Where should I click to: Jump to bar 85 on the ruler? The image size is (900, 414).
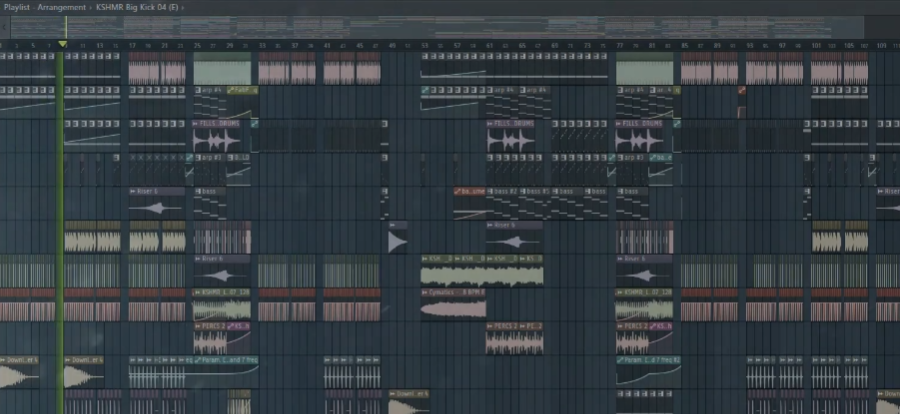(685, 45)
